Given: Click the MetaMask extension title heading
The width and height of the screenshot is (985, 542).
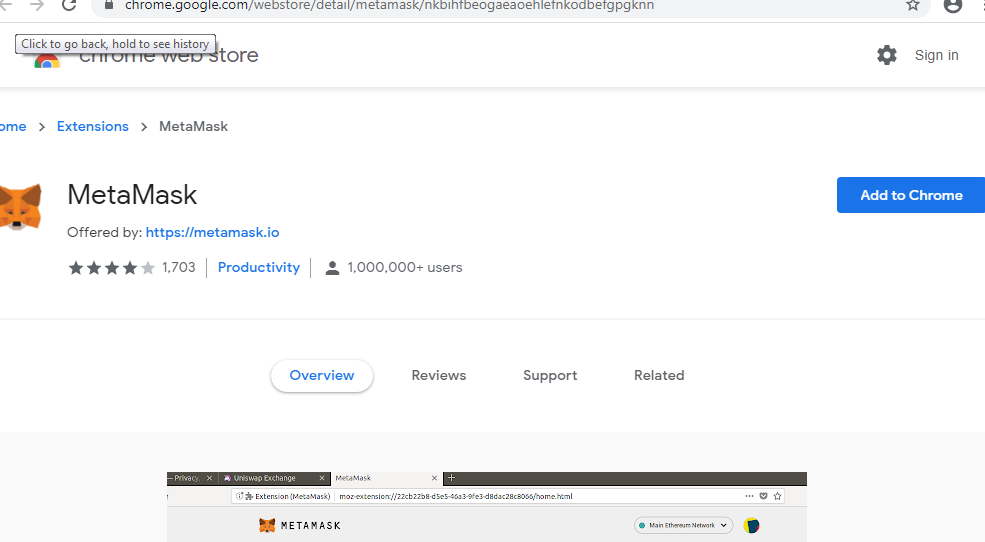Looking at the screenshot, I should [132, 195].
